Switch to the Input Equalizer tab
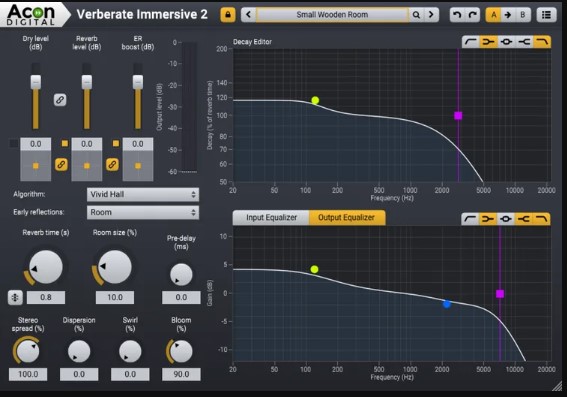The height and width of the screenshot is (397, 567). click(x=271, y=218)
